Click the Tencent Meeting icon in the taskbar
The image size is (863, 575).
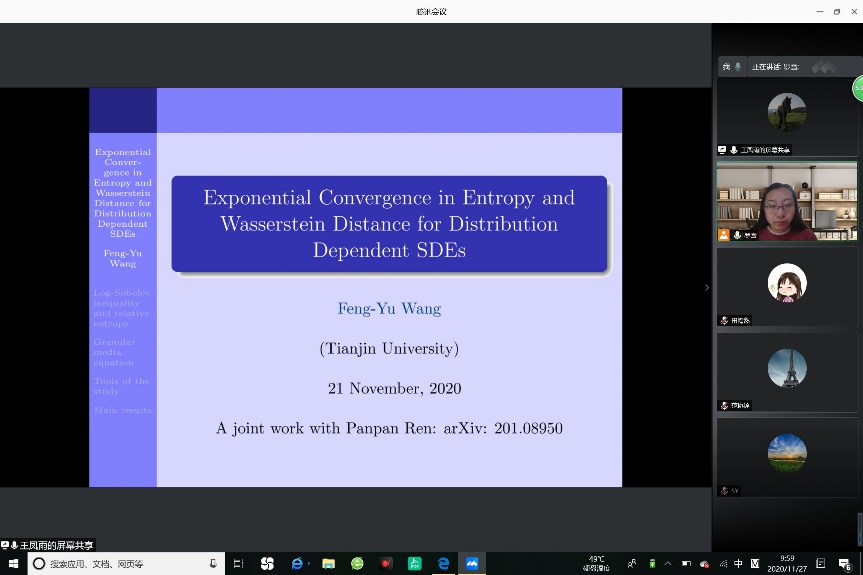coord(471,564)
